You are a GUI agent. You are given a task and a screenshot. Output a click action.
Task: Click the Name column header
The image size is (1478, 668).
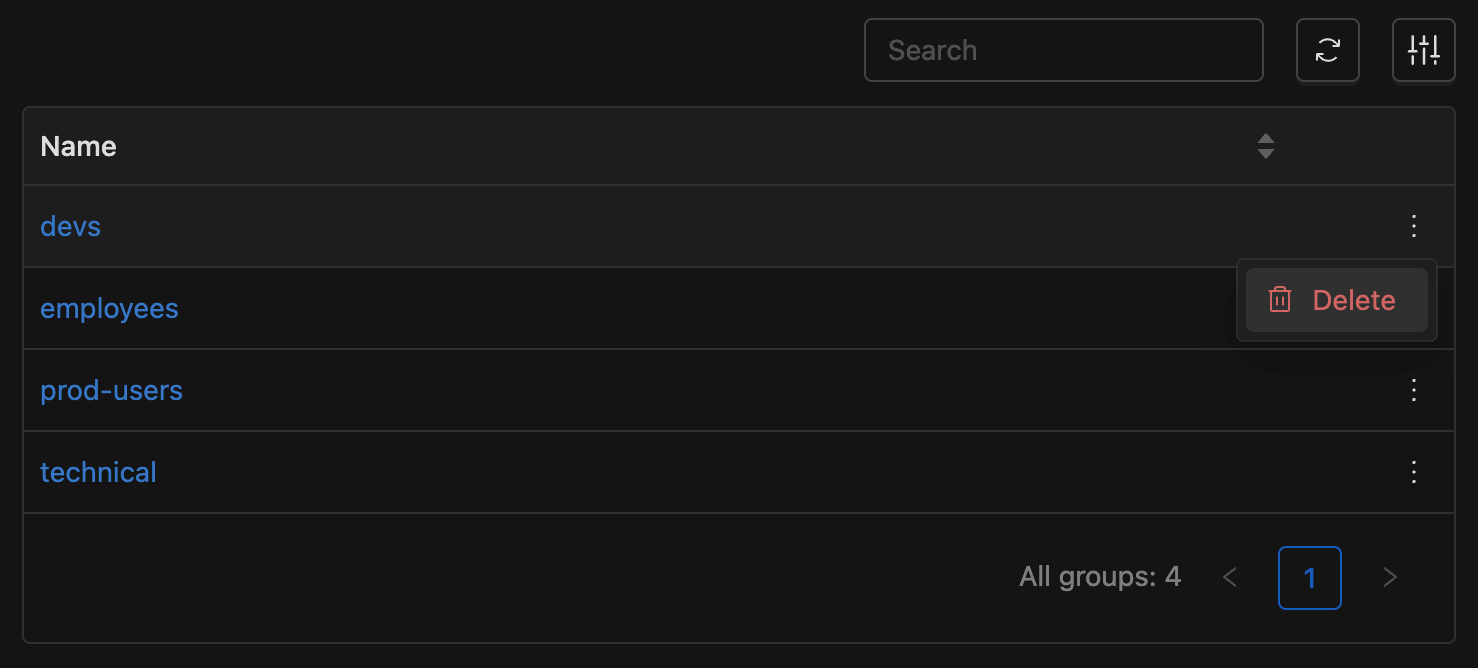[78, 146]
